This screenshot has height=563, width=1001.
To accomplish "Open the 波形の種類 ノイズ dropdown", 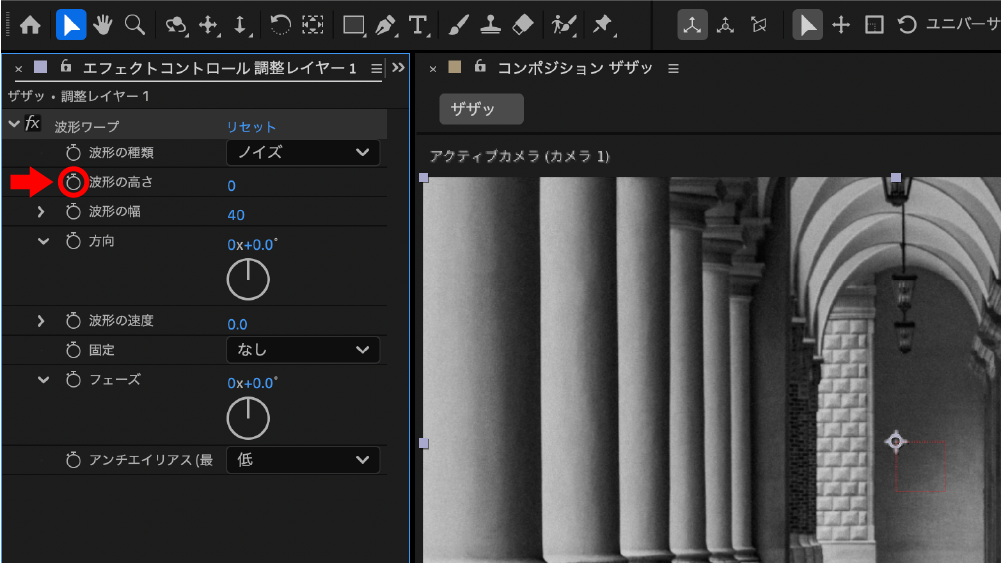I will point(303,153).
